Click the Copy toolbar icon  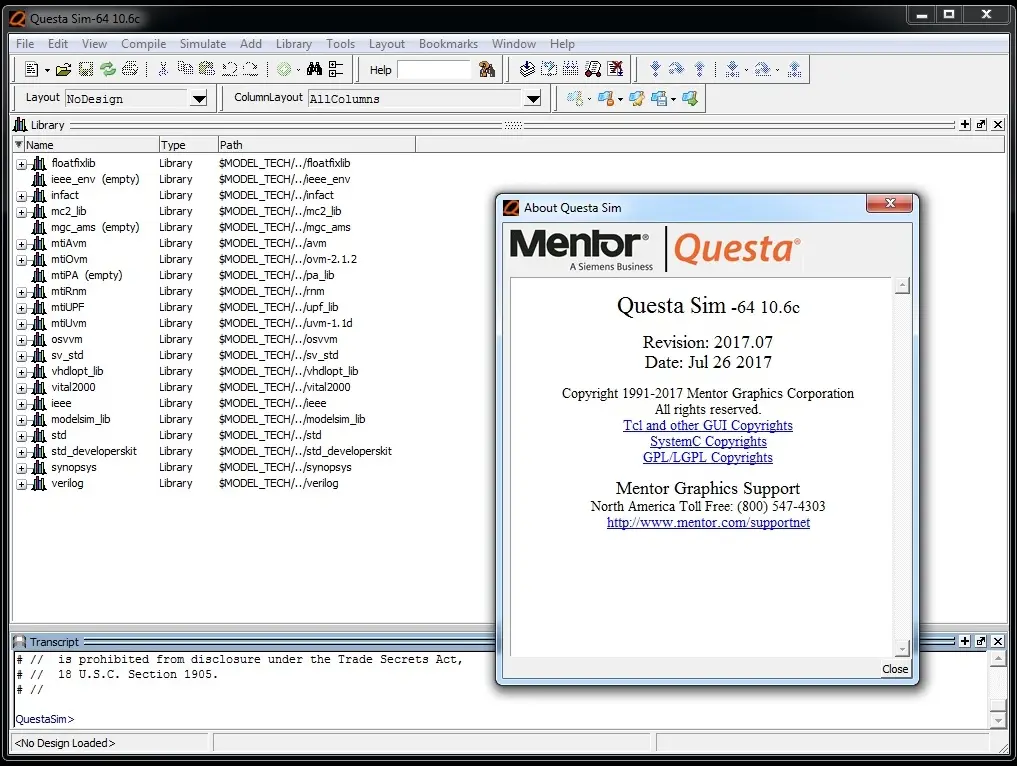coord(185,69)
